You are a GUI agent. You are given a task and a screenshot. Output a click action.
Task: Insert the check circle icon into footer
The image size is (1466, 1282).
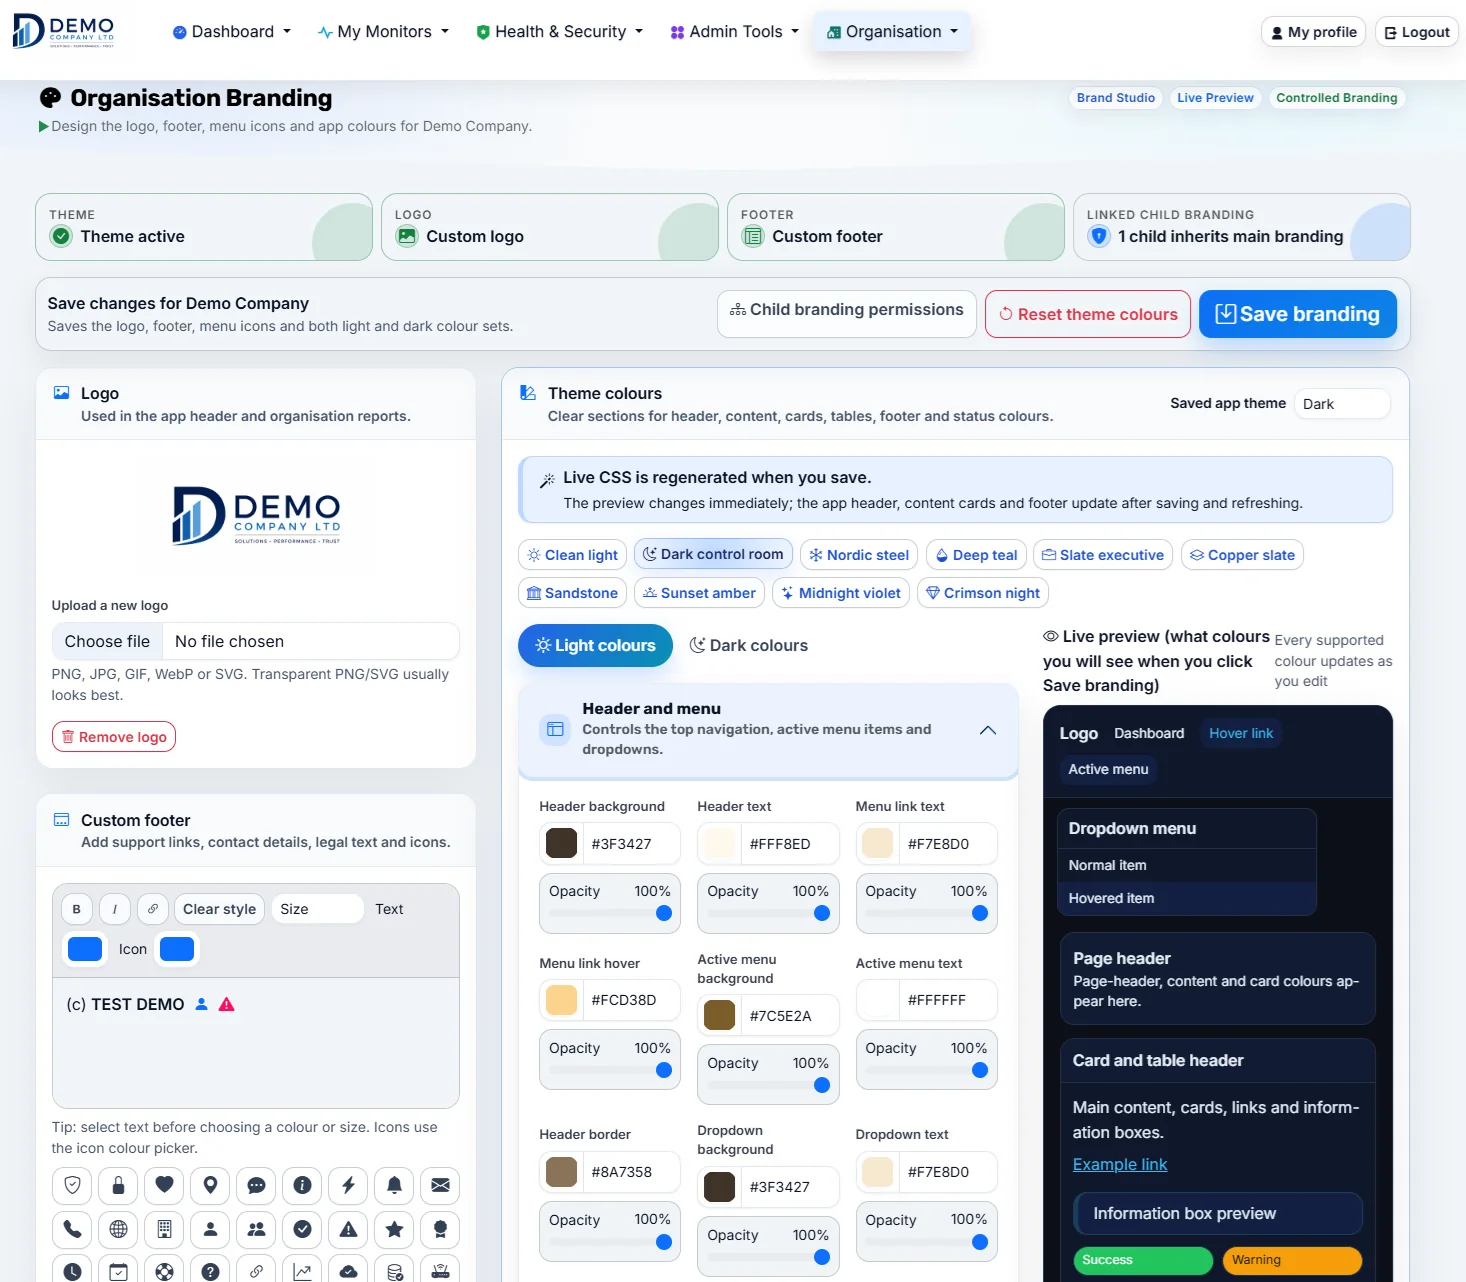(302, 1229)
